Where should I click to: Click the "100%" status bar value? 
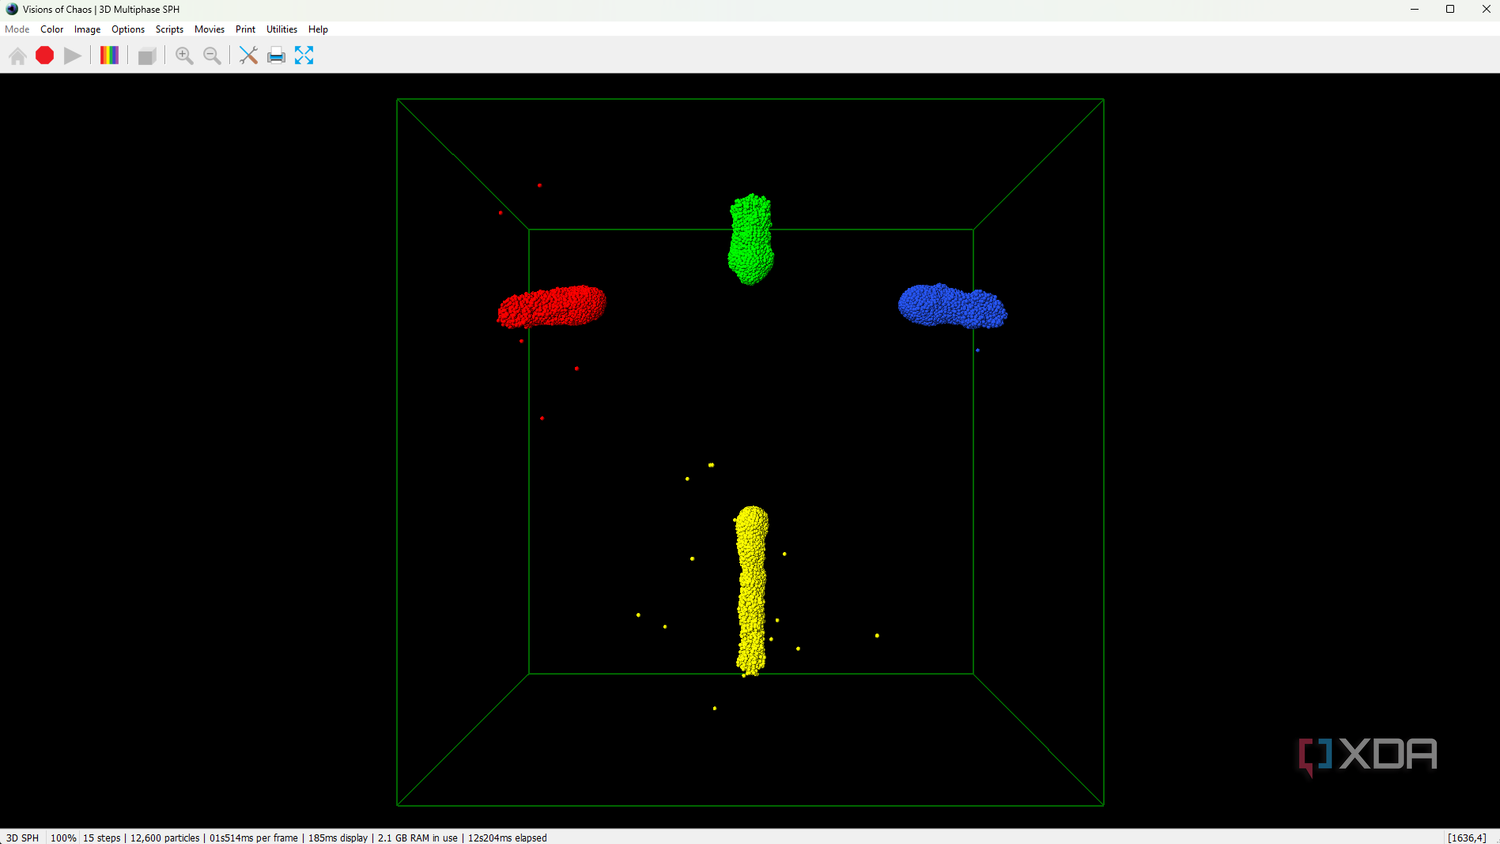[x=63, y=838]
